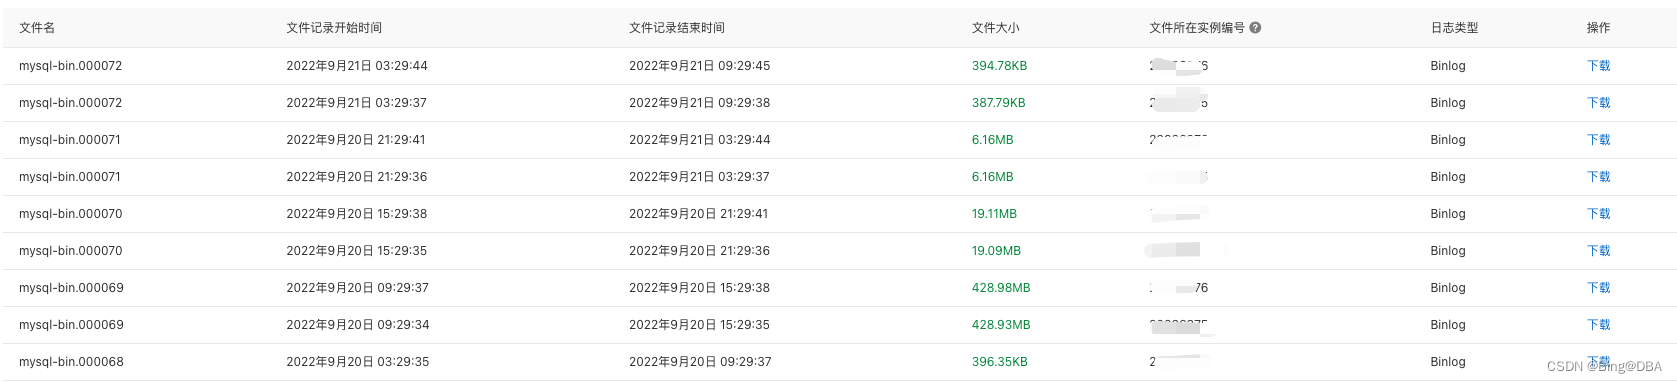Click the file size 19.09MB
Viewport: 1677px width, 383px height.
pyautogui.click(x=996, y=251)
